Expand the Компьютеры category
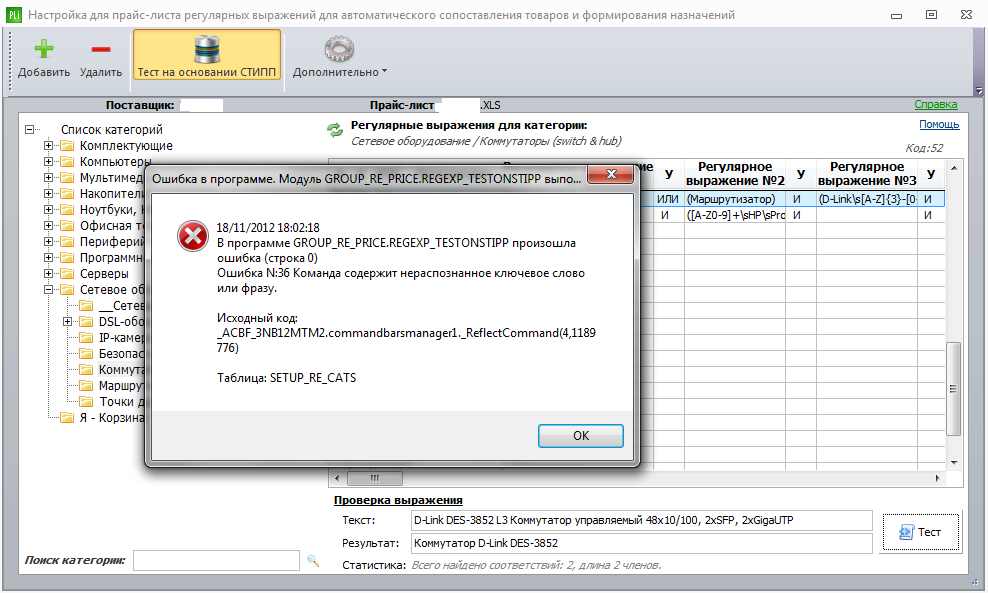988x593 pixels. 49,161
